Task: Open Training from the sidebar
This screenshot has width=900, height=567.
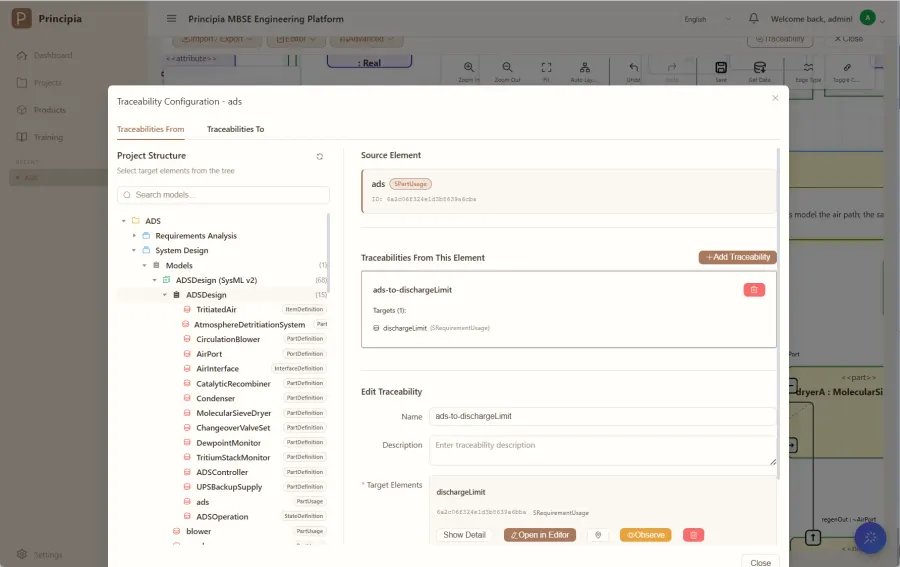Action: [x=48, y=137]
